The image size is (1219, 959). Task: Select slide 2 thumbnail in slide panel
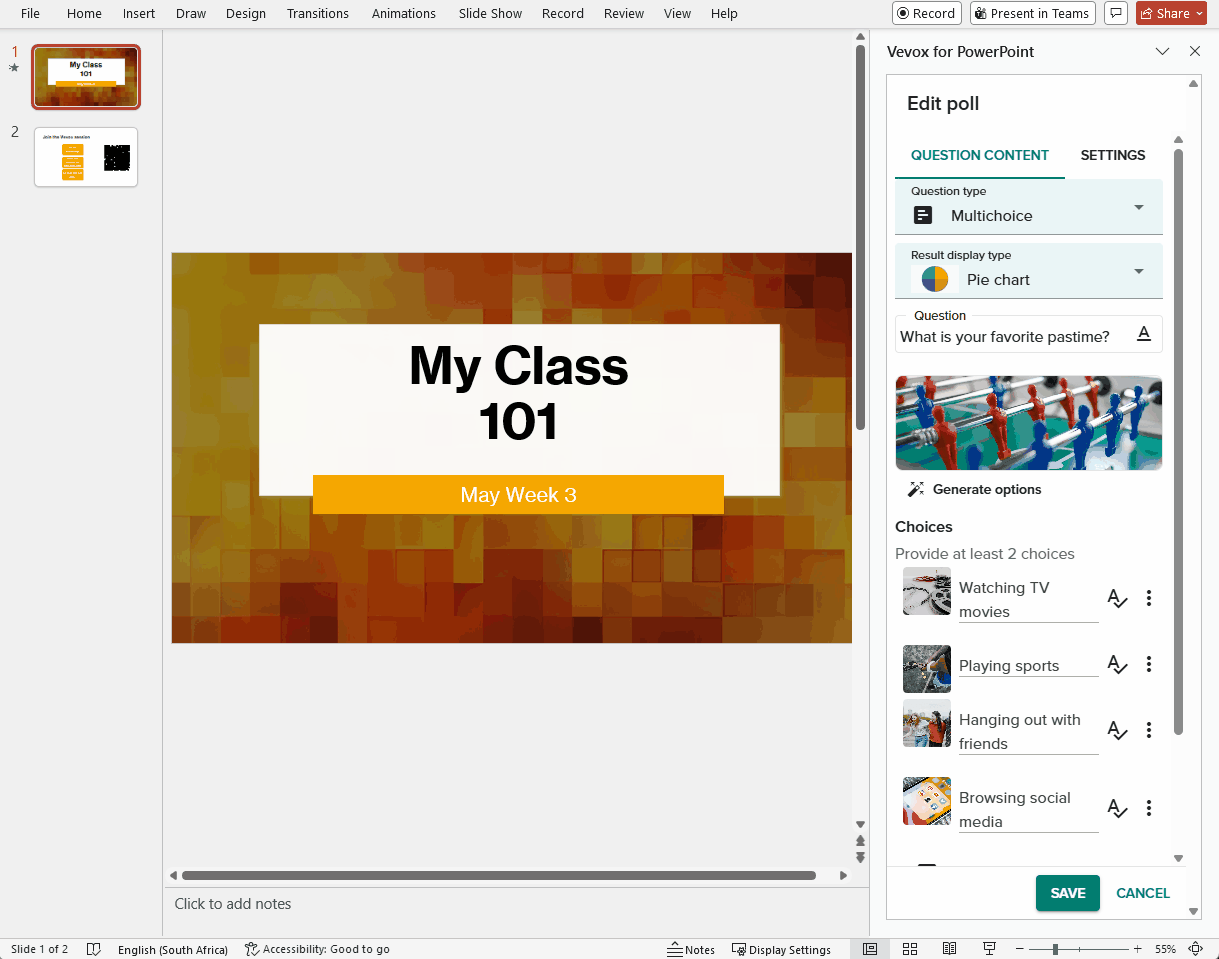click(86, 157)
